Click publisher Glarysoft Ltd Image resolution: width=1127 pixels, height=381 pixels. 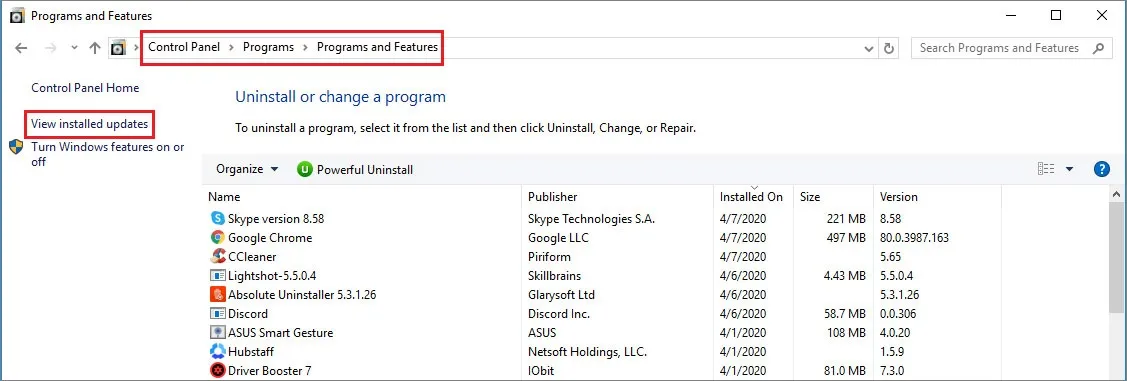point(561,295)
